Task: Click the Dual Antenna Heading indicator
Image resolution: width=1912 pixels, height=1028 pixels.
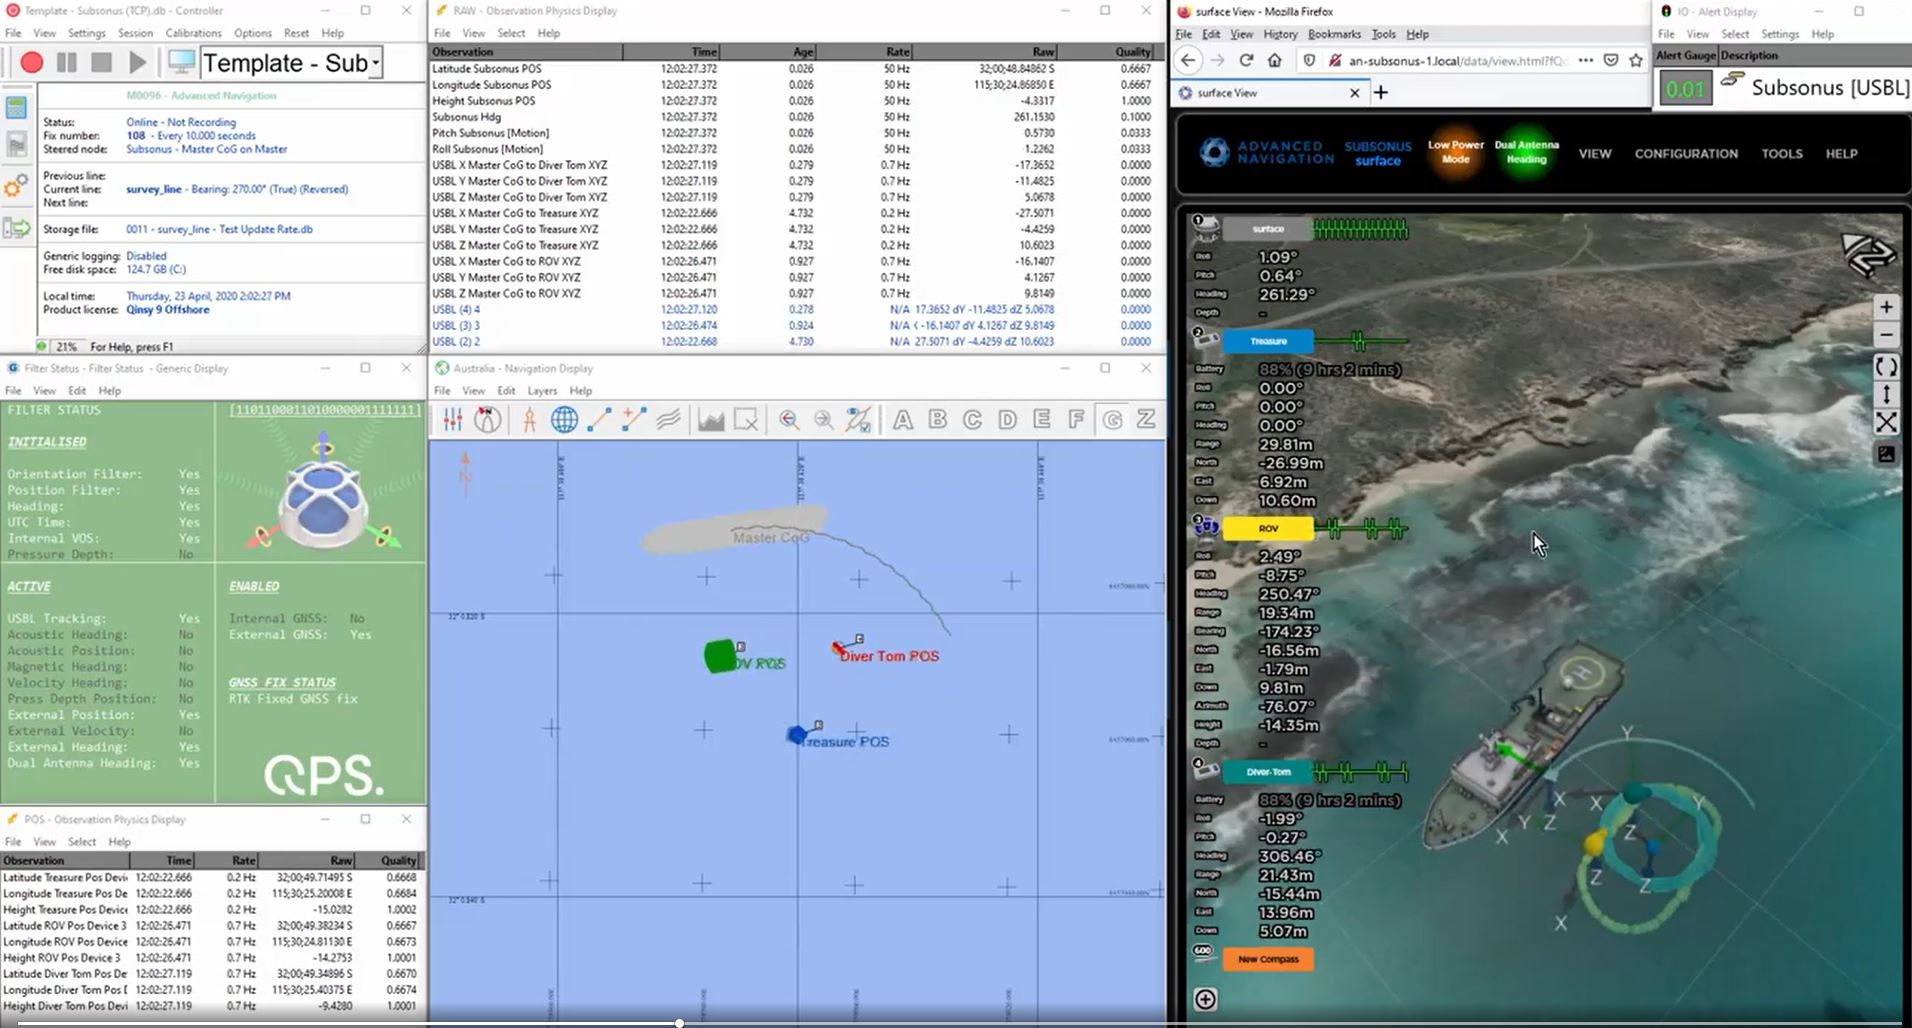Action: pyautogui.click(x=1526, y=152)
